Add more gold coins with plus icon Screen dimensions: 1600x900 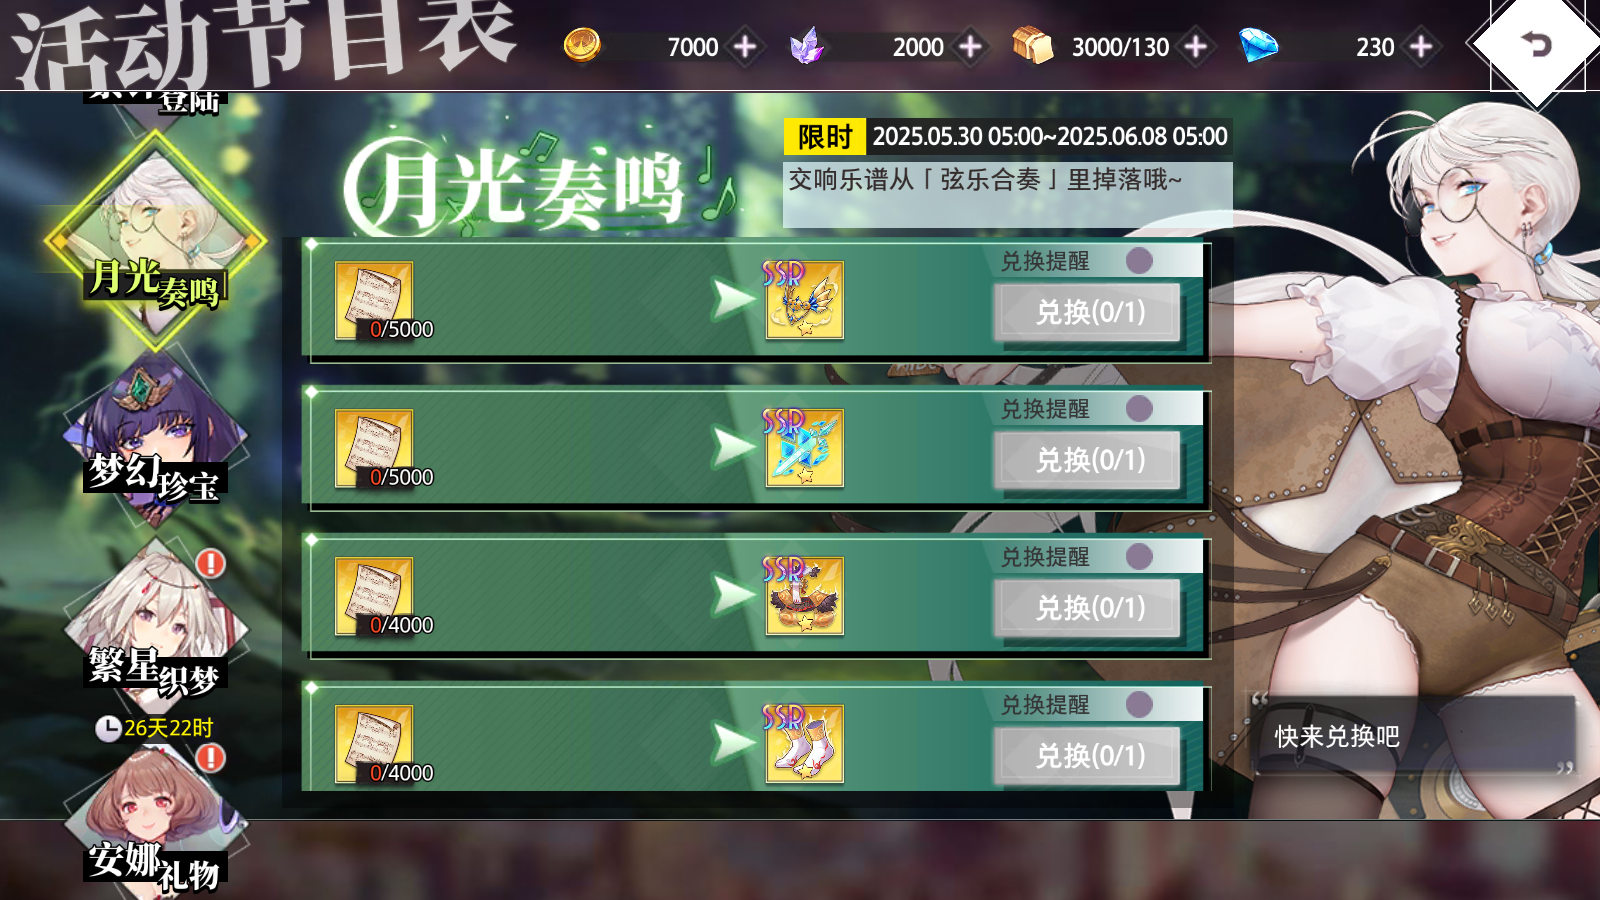point(745,46)
